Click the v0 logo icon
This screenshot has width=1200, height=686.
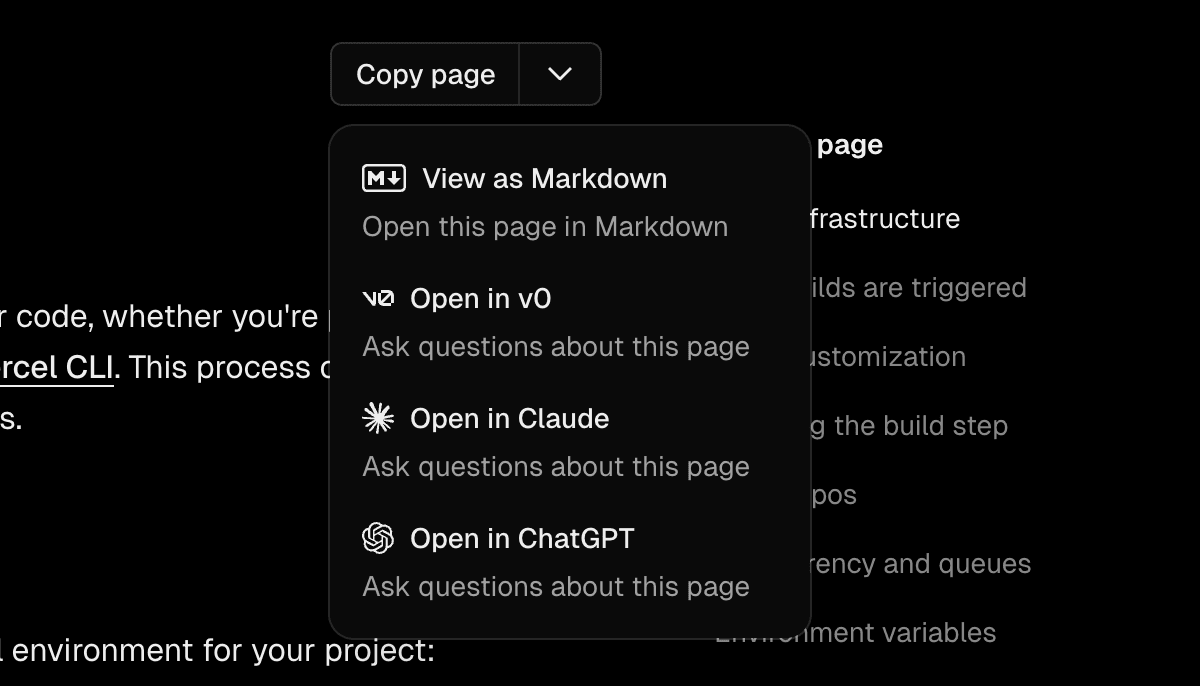coord(378,298)
